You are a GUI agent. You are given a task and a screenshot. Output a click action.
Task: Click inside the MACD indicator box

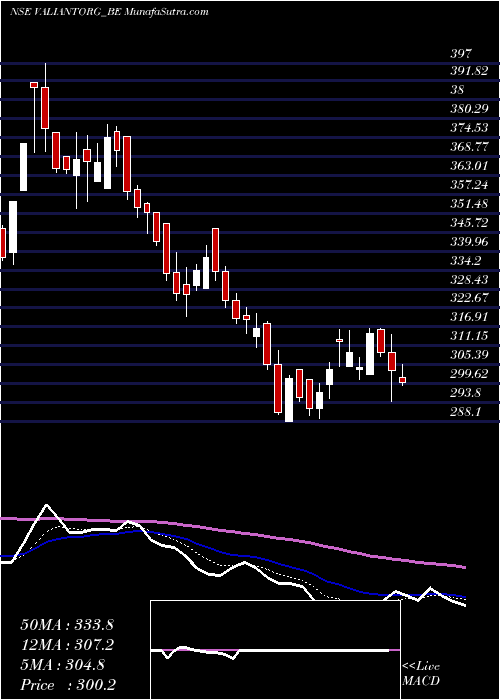coord(275,650)
